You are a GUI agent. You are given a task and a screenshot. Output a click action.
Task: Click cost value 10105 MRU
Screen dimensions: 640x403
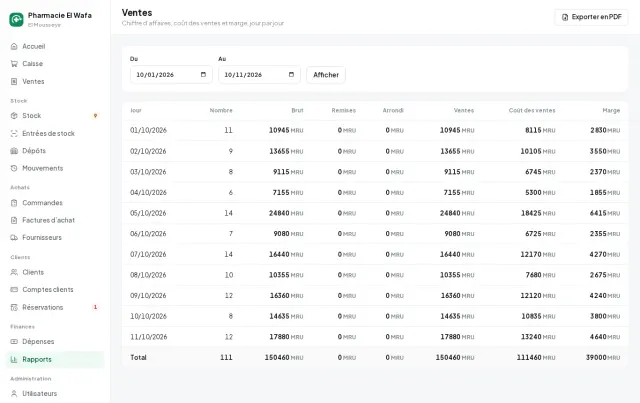point(538,151)
